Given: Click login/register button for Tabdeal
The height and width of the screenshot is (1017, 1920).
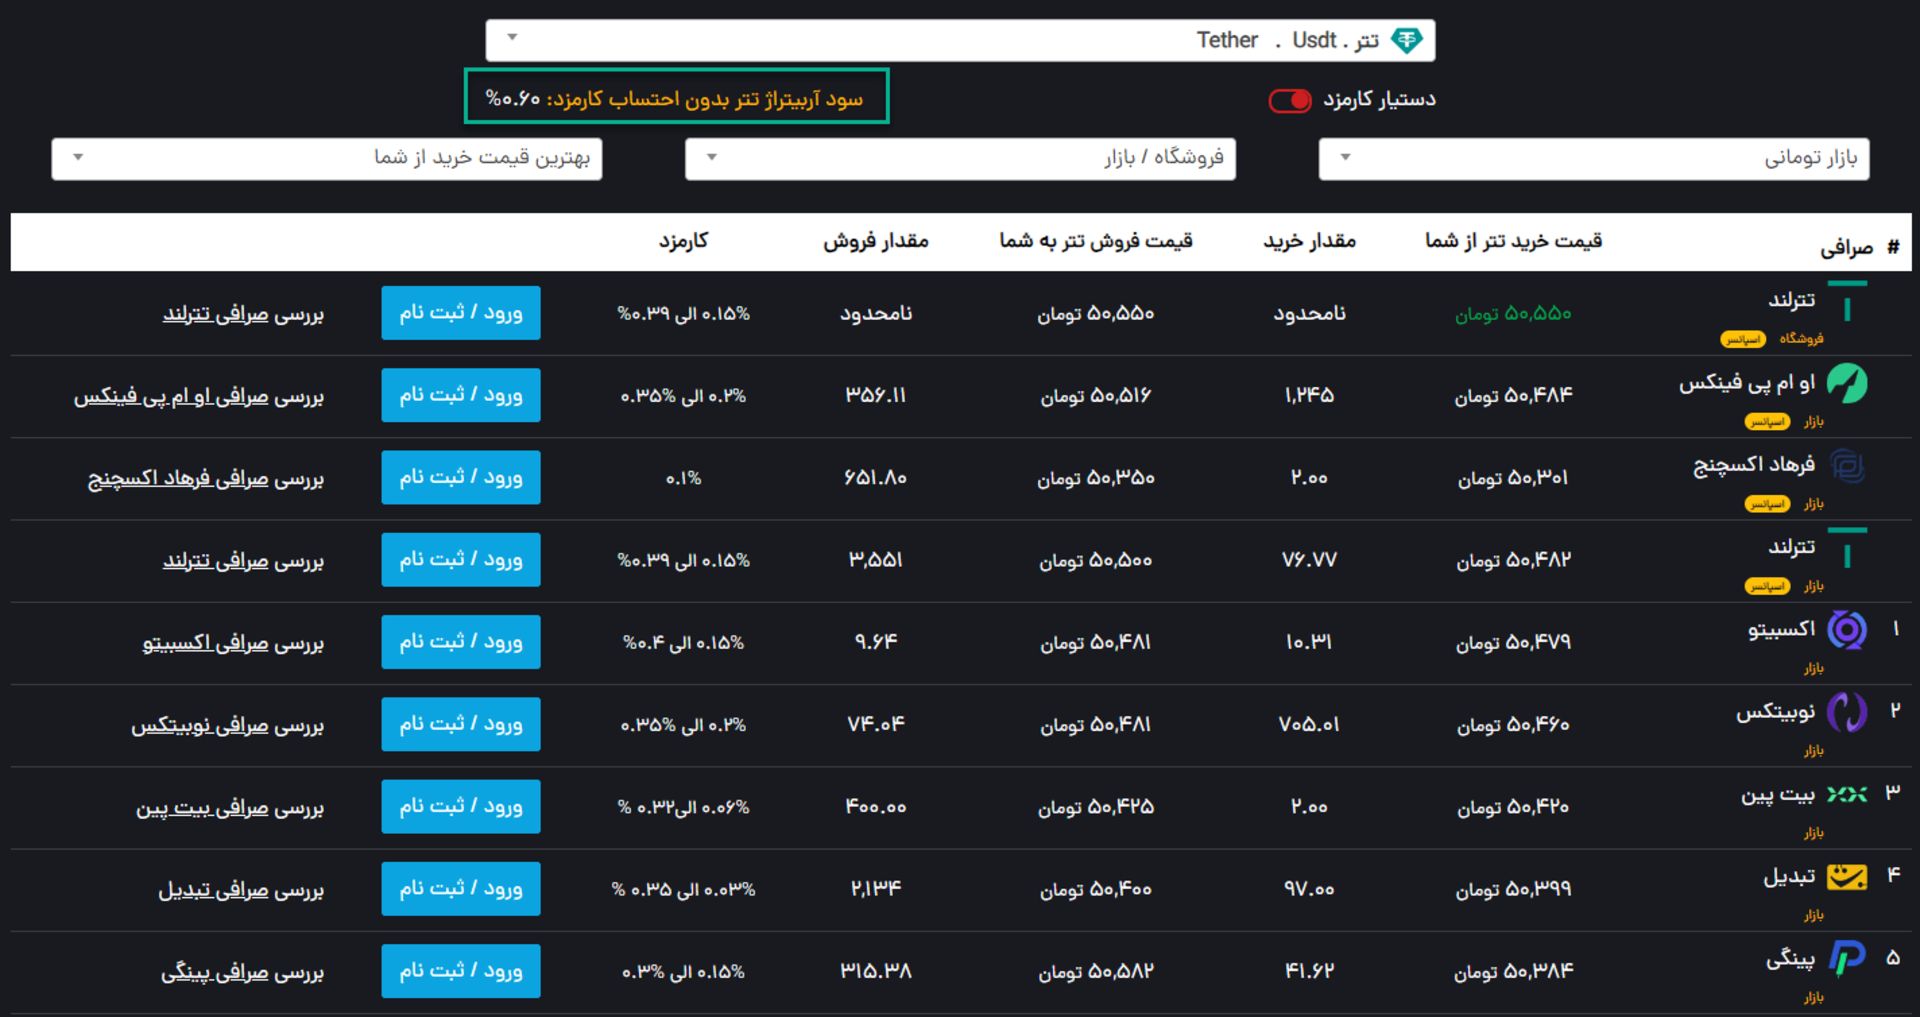Looking at the screenshot, I should click(461, 888).
